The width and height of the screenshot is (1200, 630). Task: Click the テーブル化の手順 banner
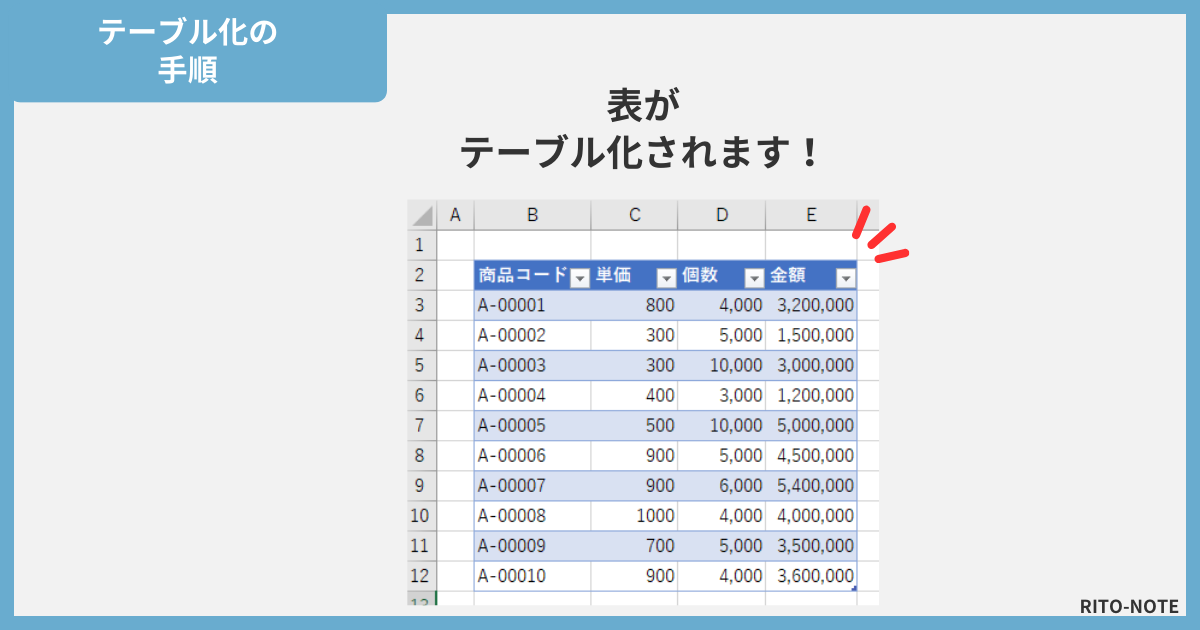pyautogui.click(x=190, y=48)
